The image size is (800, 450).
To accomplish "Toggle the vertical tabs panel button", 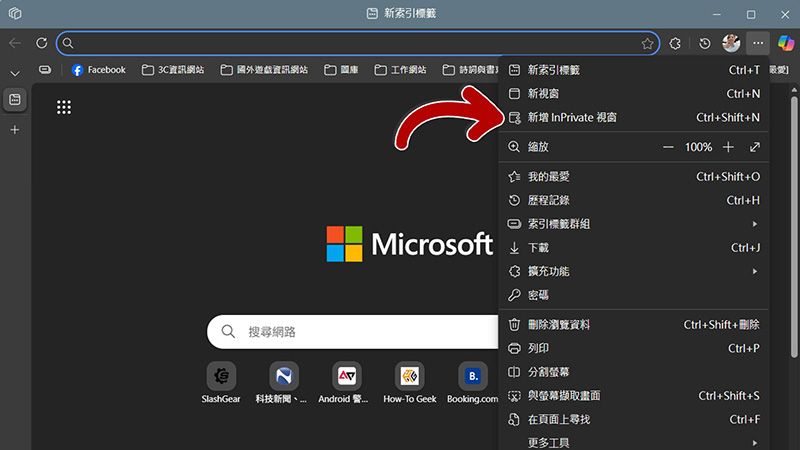I will pyautogui.click(x=15, y=100).
